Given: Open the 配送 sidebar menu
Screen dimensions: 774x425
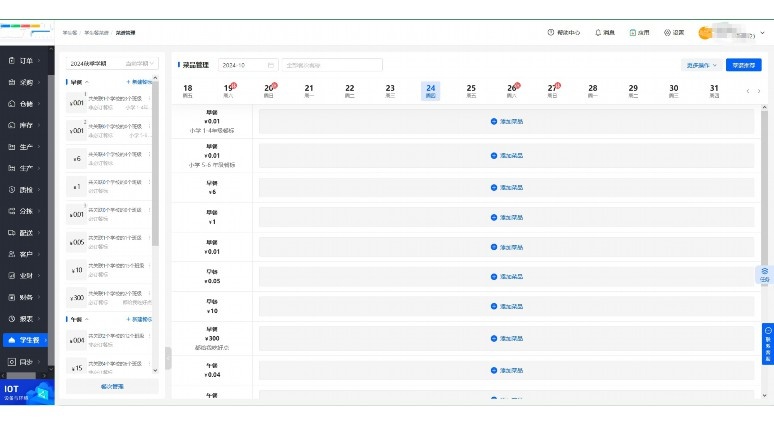Looking at the screenshot, I should coord(25,232).
